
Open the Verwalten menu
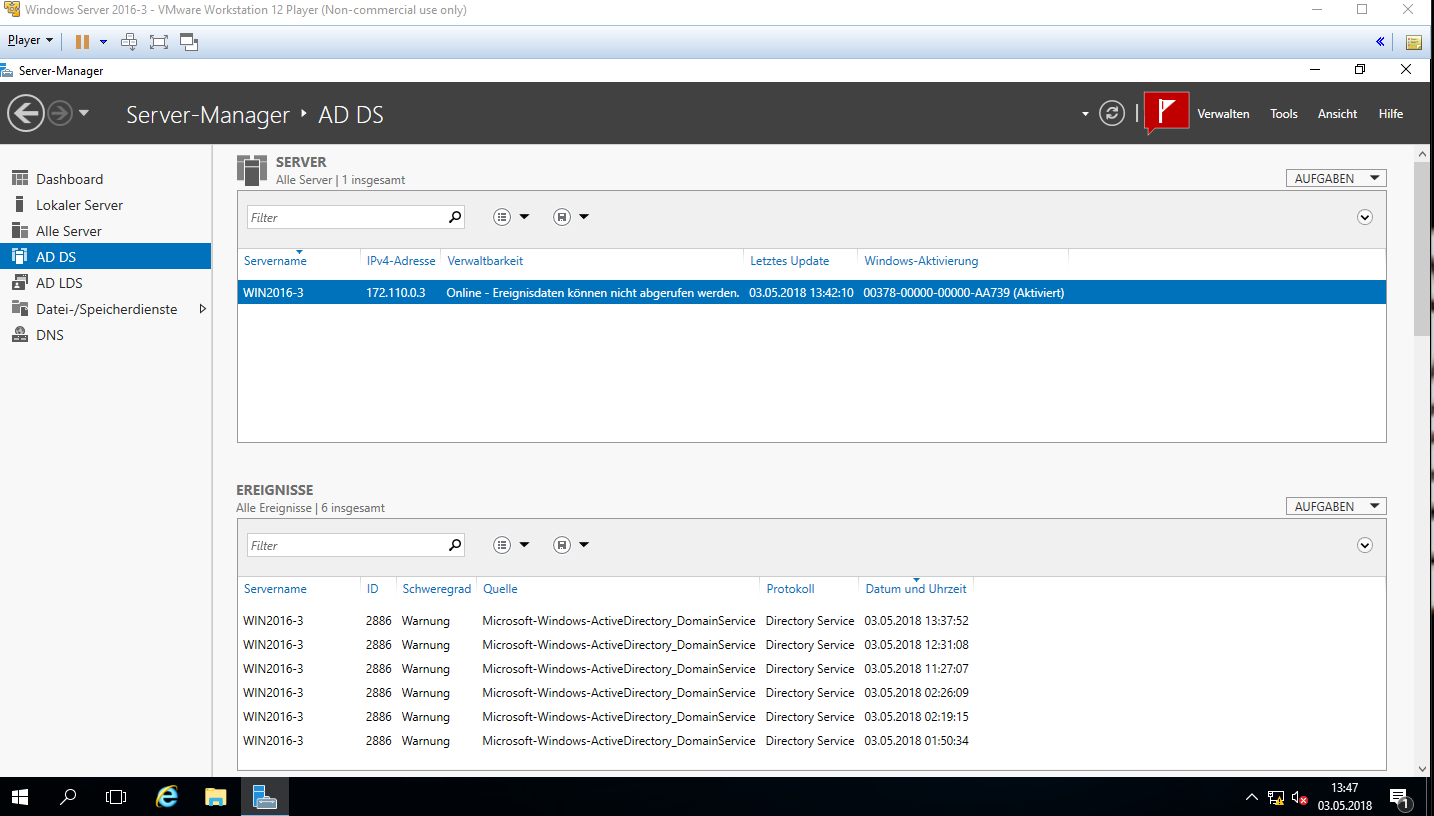[x=1223, y=114]
